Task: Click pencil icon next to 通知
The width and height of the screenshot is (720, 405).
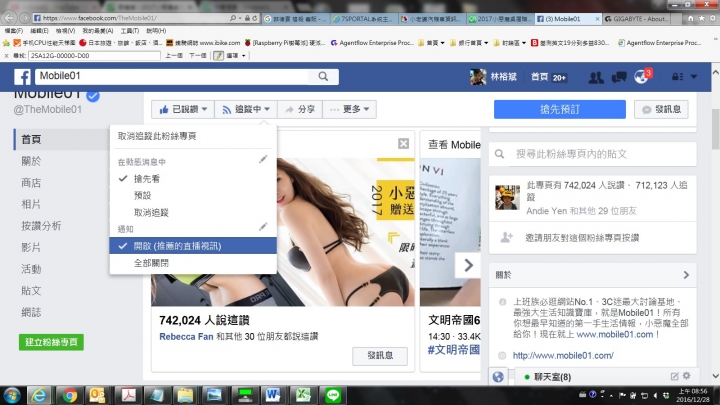Action: (x=263, y=227)
